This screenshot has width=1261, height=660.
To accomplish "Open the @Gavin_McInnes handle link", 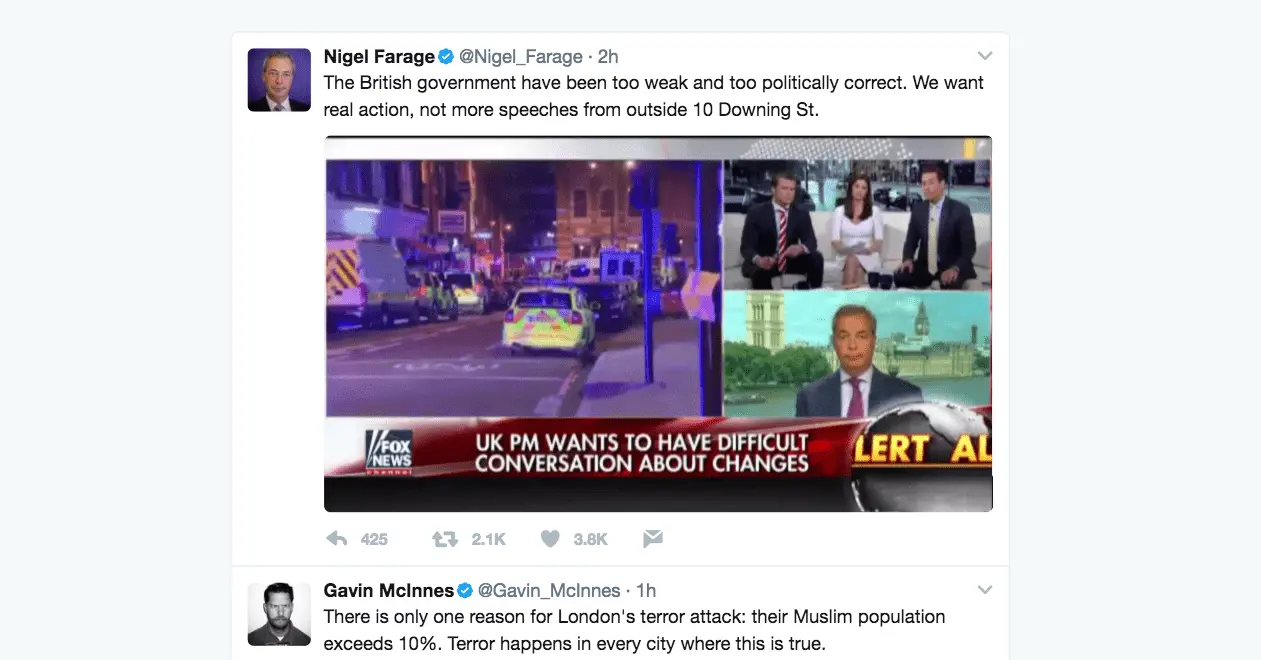I will coord(548,590).
